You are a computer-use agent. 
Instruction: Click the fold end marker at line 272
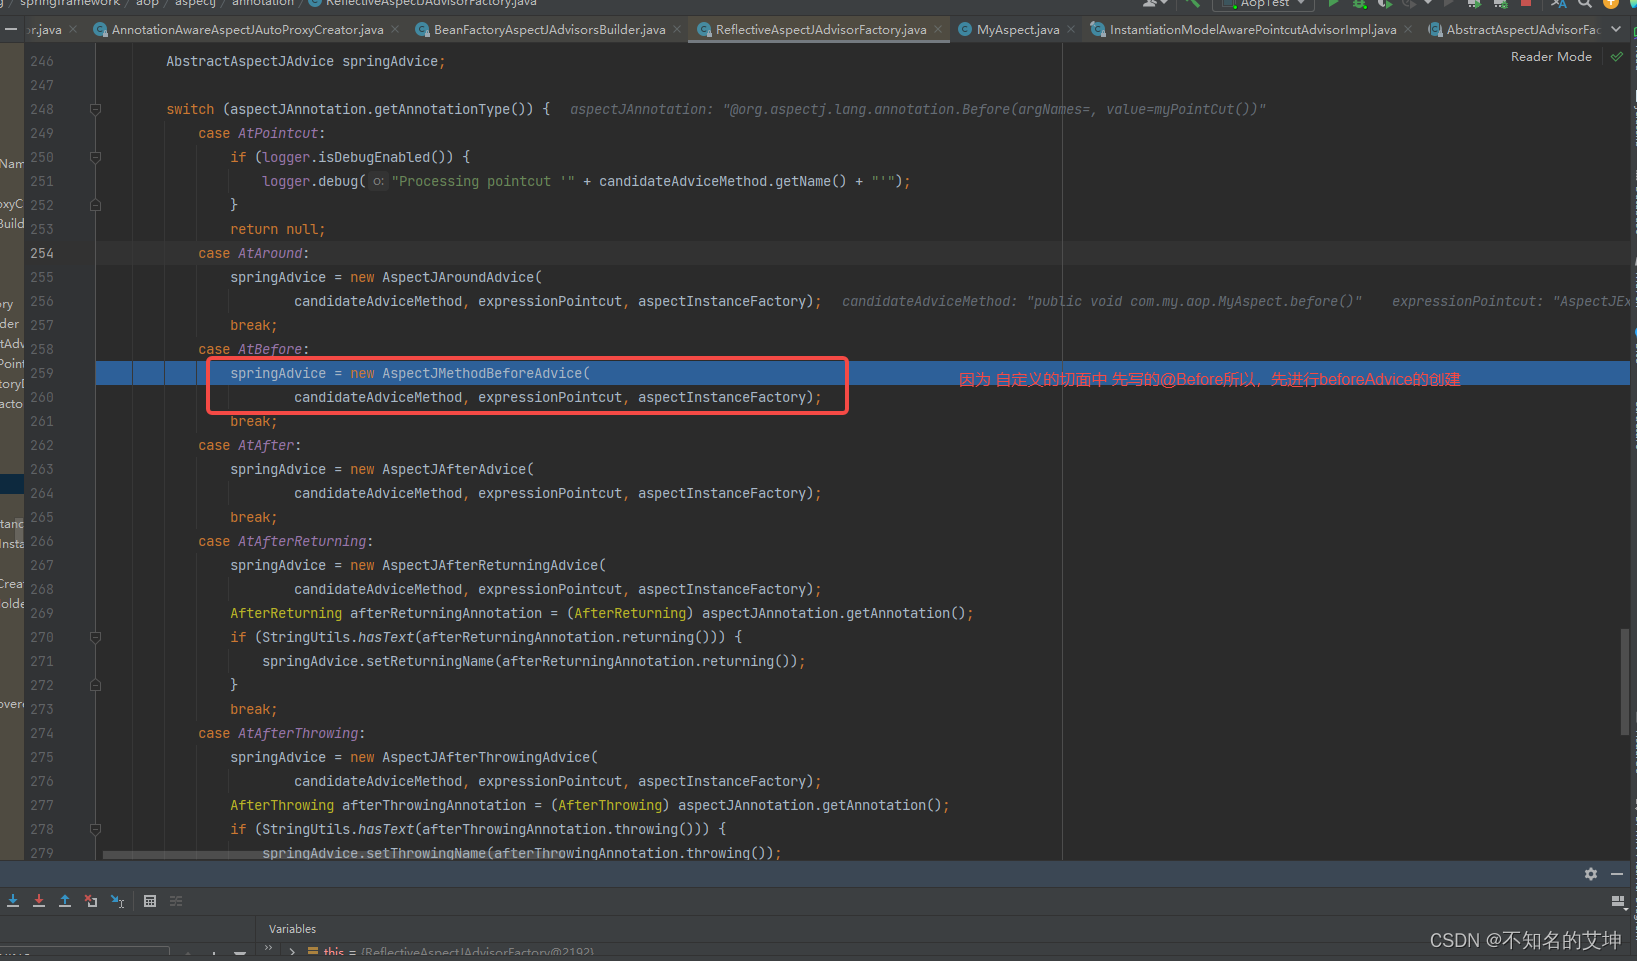click(x=96, y=685)
